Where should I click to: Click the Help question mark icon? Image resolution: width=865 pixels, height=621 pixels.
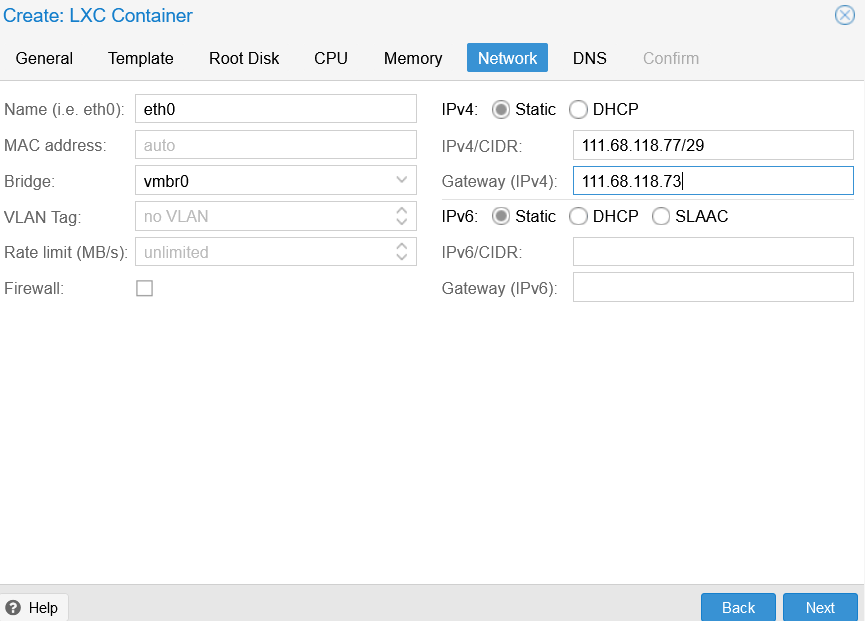coord(13,608)
